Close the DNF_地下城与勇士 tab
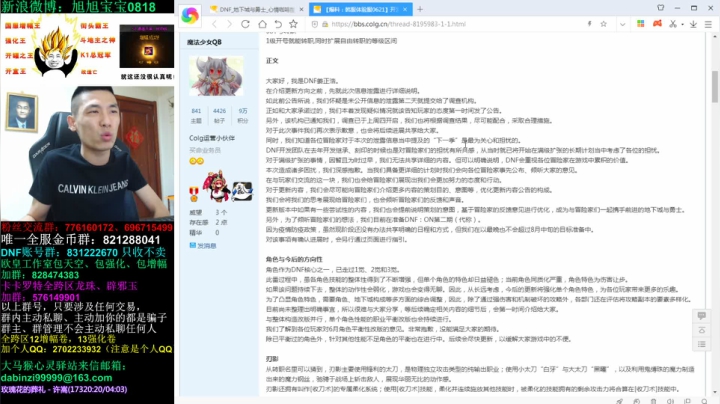This screenshot has width=720, height=404. (x=301, y=9)
